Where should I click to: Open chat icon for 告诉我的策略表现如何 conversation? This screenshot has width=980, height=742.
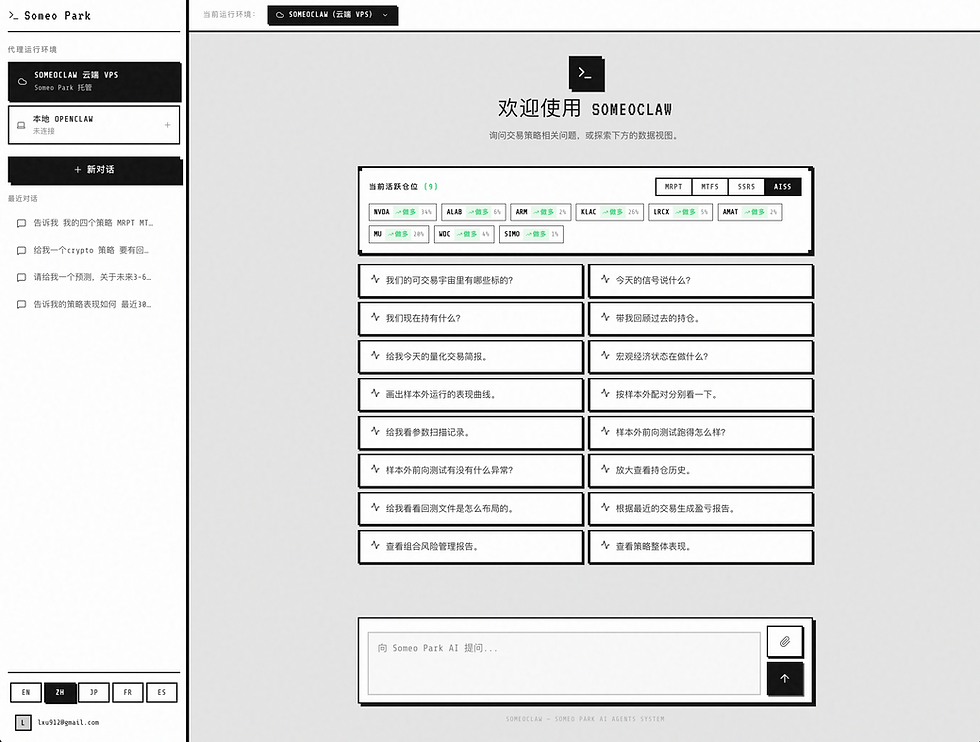(21, 305)
